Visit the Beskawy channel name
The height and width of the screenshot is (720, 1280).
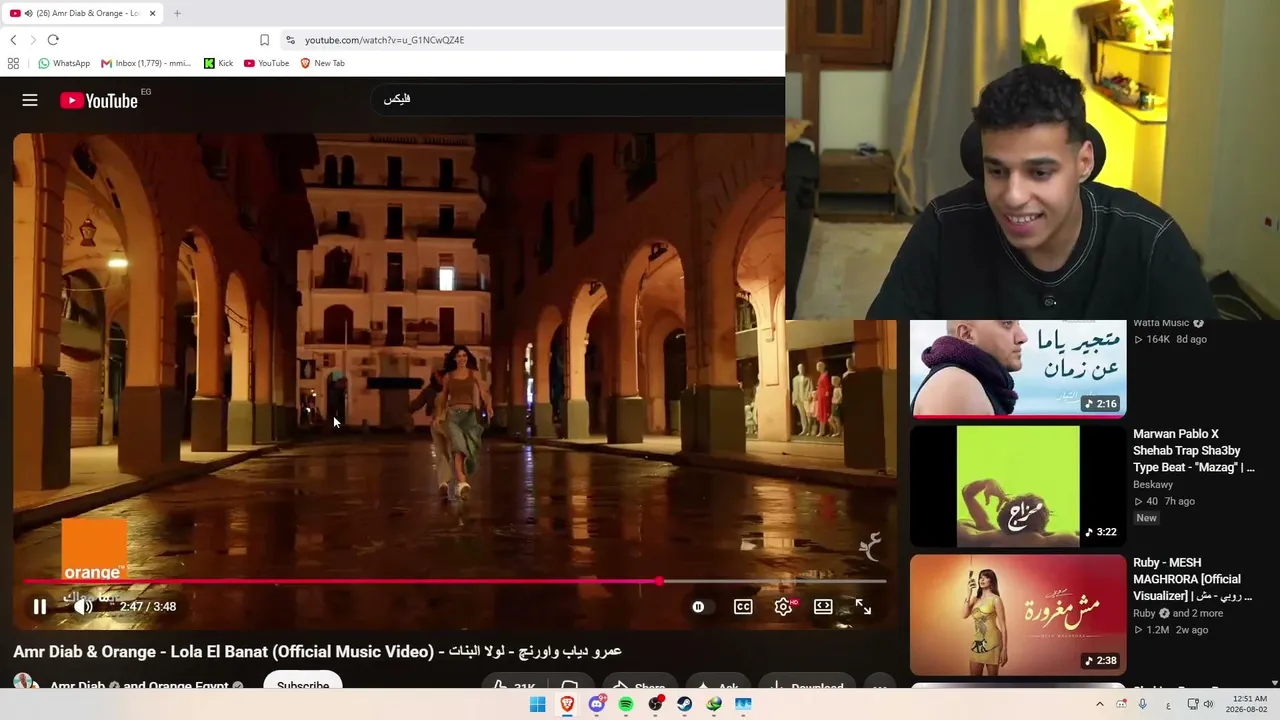(x=1154, y=485)
